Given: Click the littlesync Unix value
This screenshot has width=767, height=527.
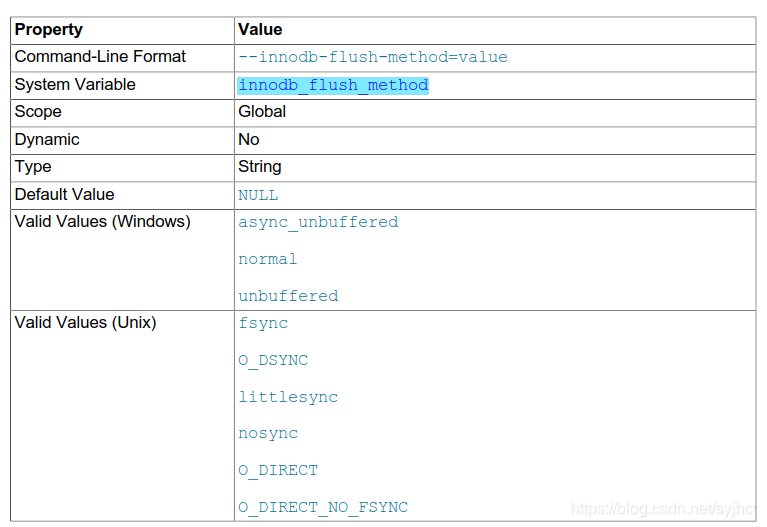Looking at the screenshot, I should [x=288, y=397].
